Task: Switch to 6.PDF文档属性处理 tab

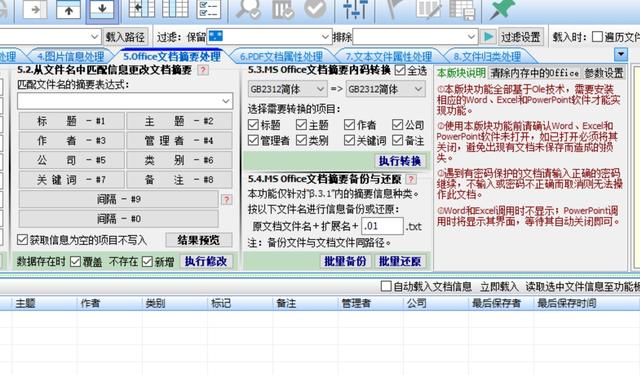Action: tap(281, 56)
